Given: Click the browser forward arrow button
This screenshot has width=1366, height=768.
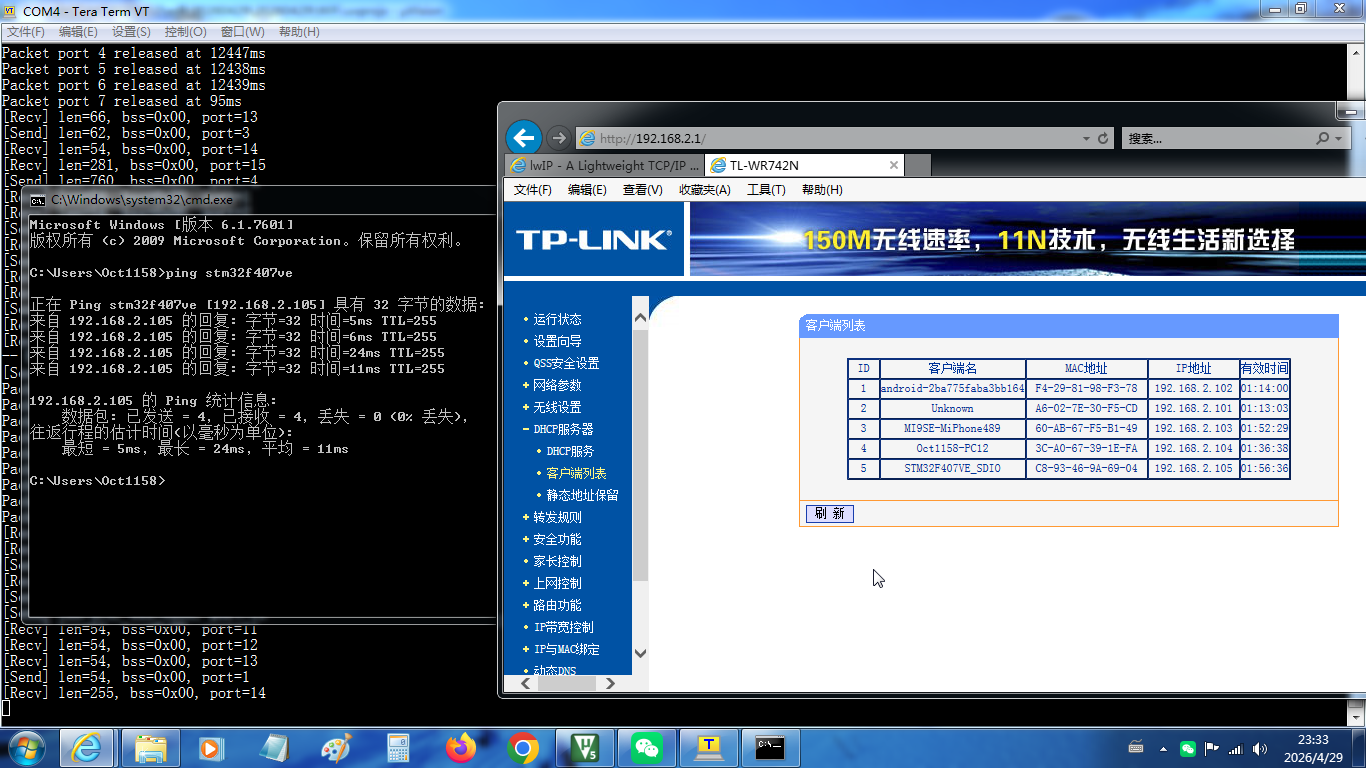Looking at the screenshot, I should [559, 138].
